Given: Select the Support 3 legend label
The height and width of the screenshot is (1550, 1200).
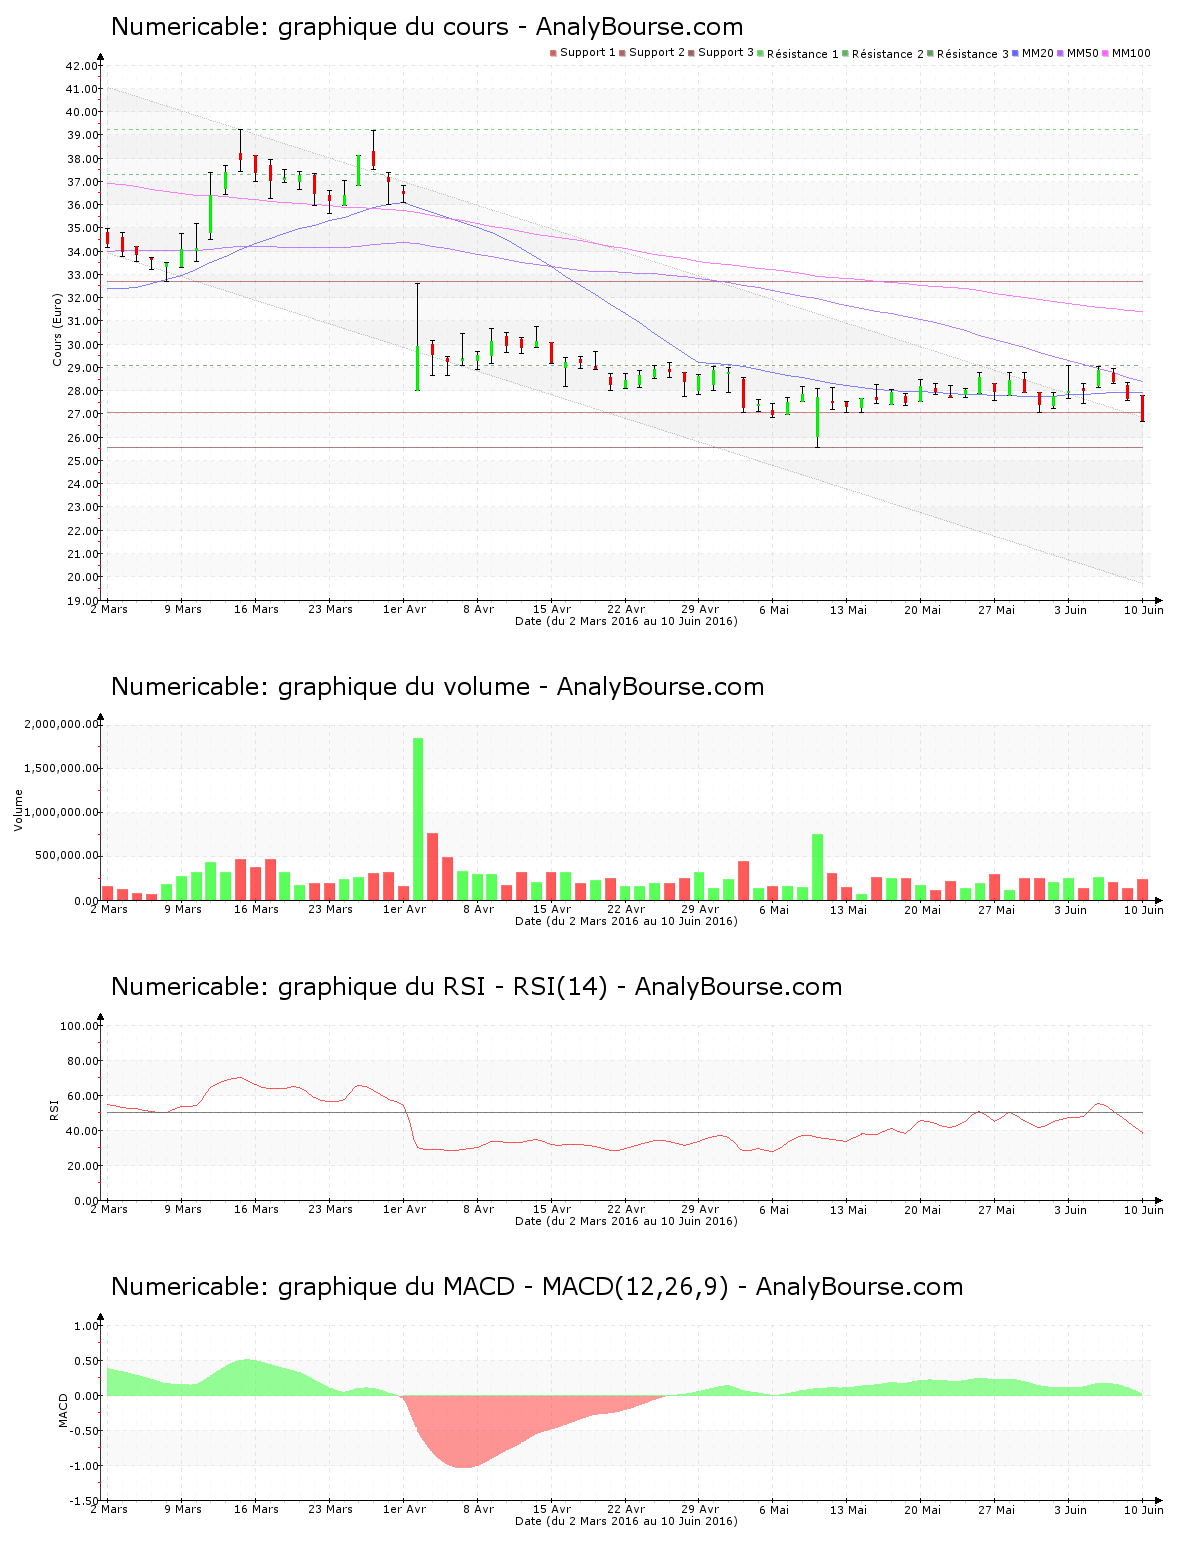Looking at the screenshot, I should (x=726, y=53).
